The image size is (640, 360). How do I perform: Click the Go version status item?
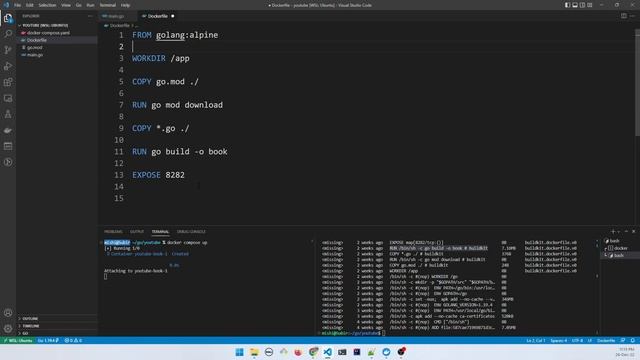click(48, 340)
